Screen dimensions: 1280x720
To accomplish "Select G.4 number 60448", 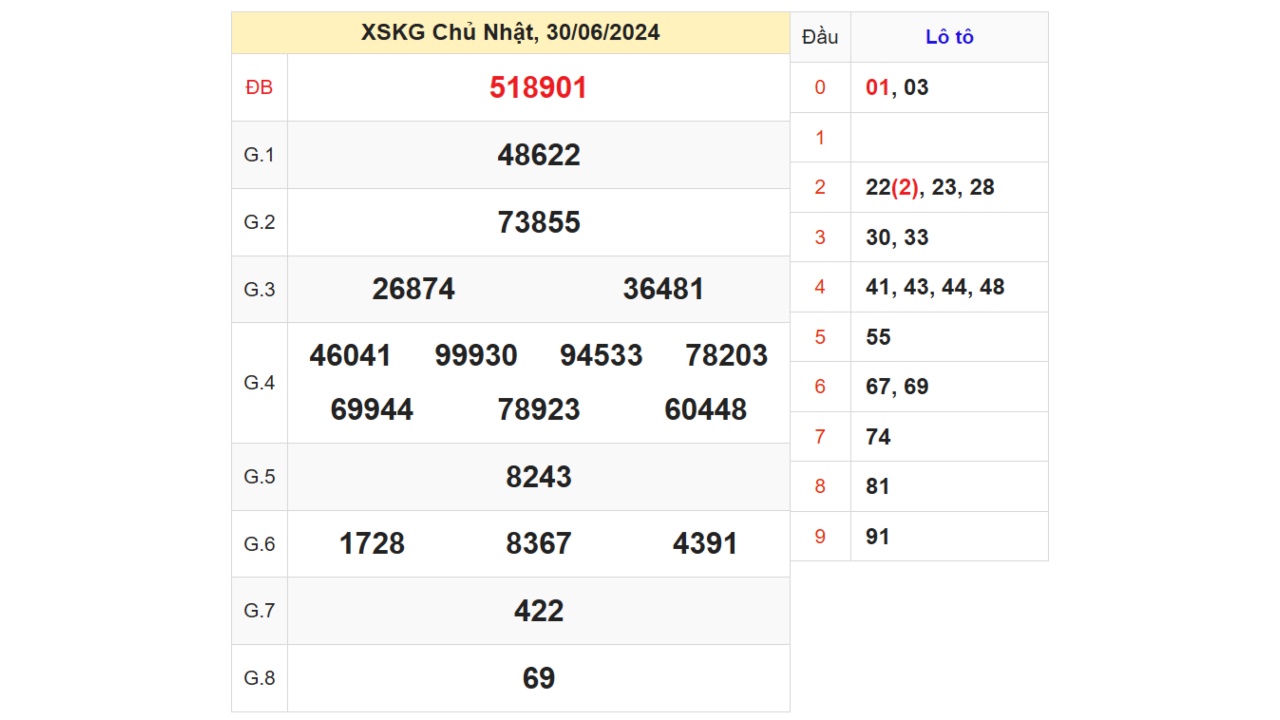I will pyautogui.click(x=705, y=410).
